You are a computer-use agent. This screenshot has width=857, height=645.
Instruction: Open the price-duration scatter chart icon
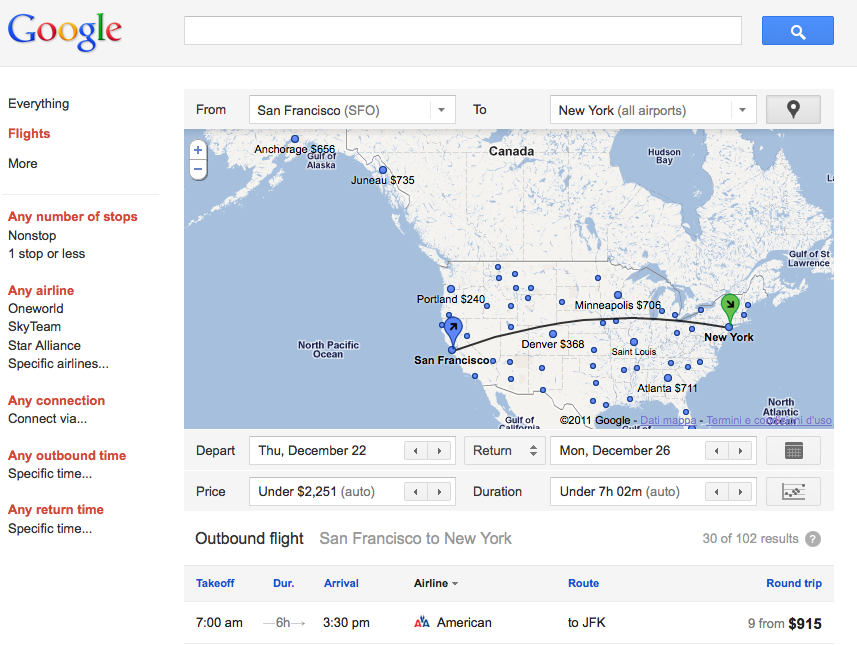(x=793, y=492)
